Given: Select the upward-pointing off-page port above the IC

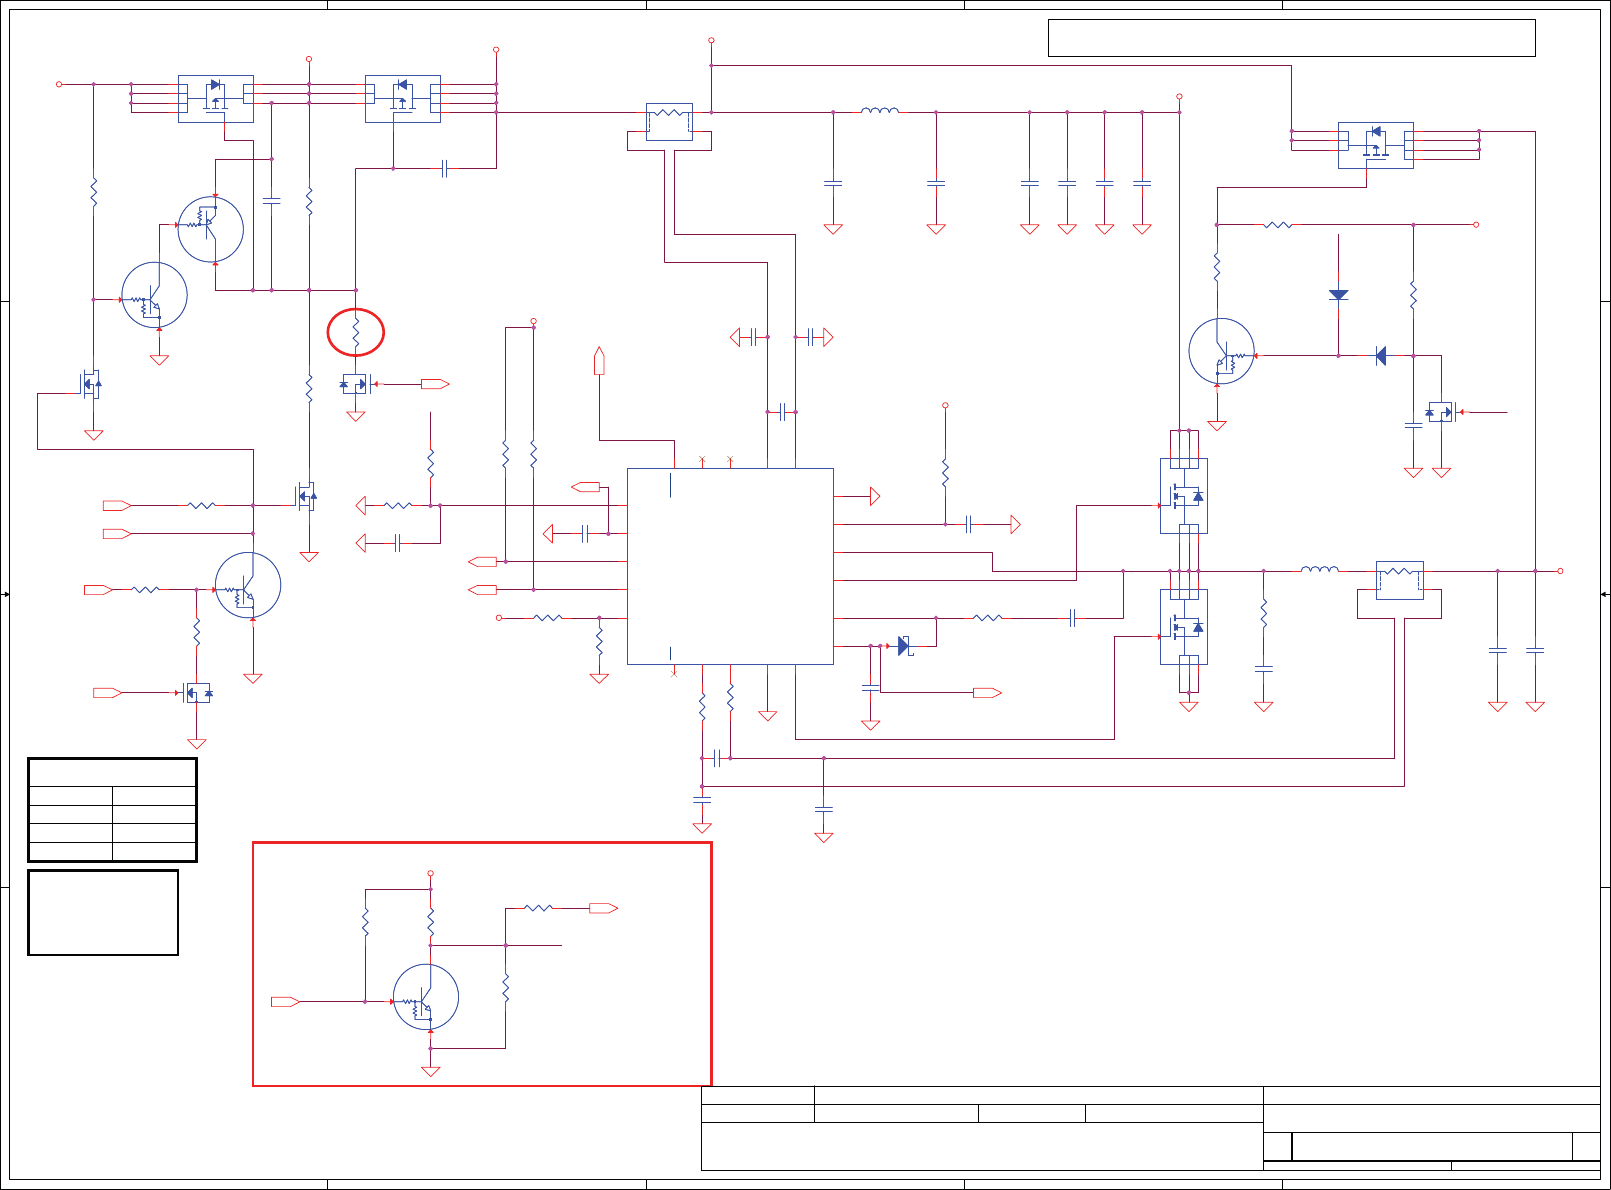Looking at the screenshot, I should (599, 361).
